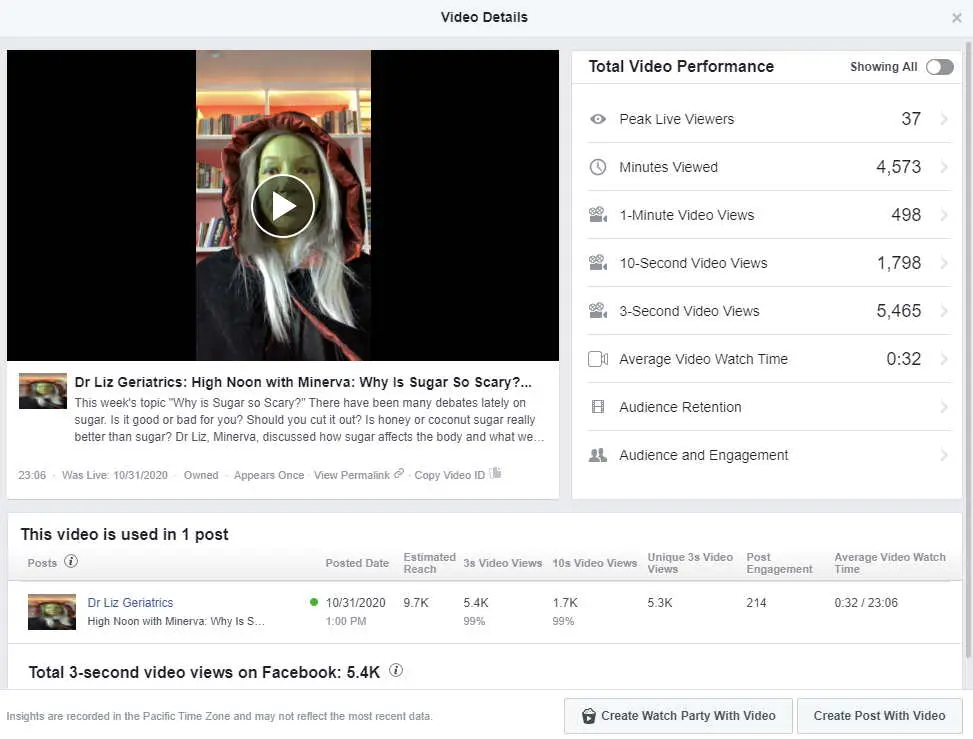Click the 0:32 / 23:06 watch time cell
This screenshot has height=739, width=973.
click(x=866, y=602)
